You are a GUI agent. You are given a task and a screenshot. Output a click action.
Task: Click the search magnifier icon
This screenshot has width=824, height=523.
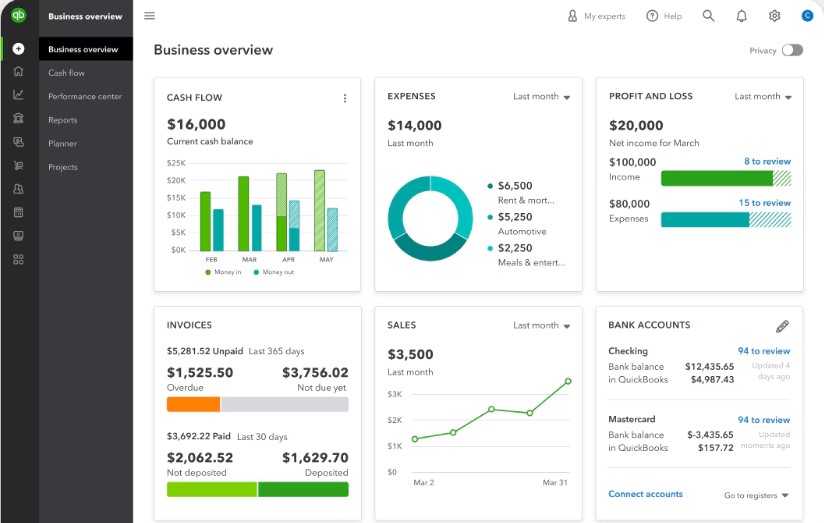point(708,16)
